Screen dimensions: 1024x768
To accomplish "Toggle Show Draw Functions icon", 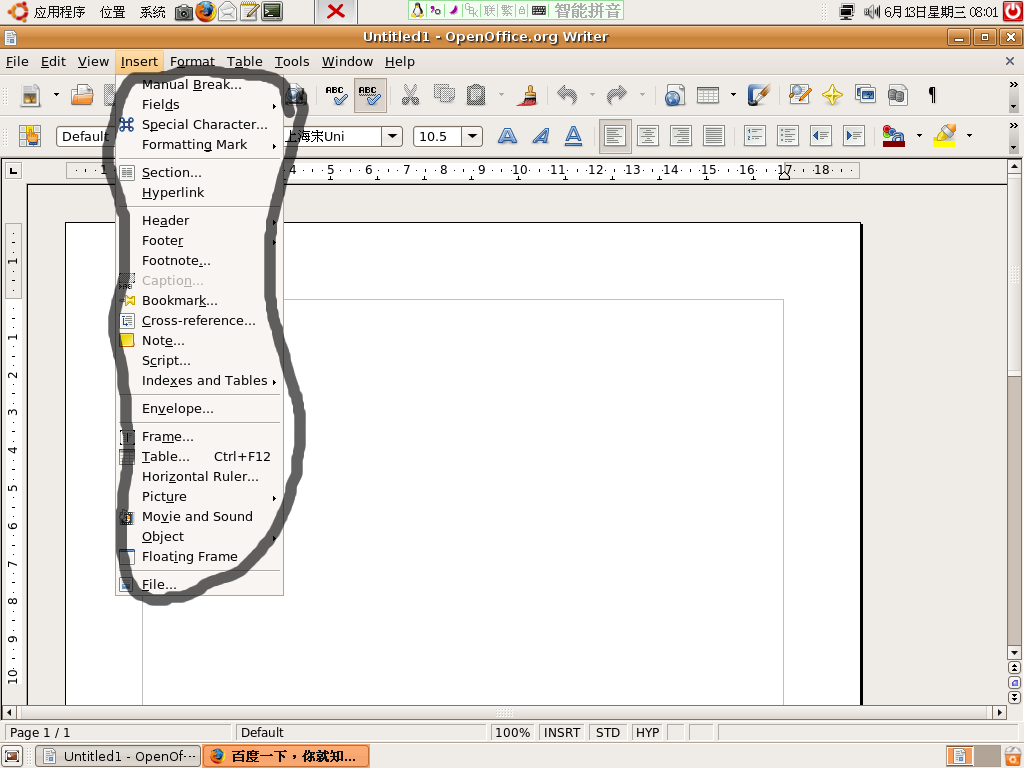I will coord(759,95).
